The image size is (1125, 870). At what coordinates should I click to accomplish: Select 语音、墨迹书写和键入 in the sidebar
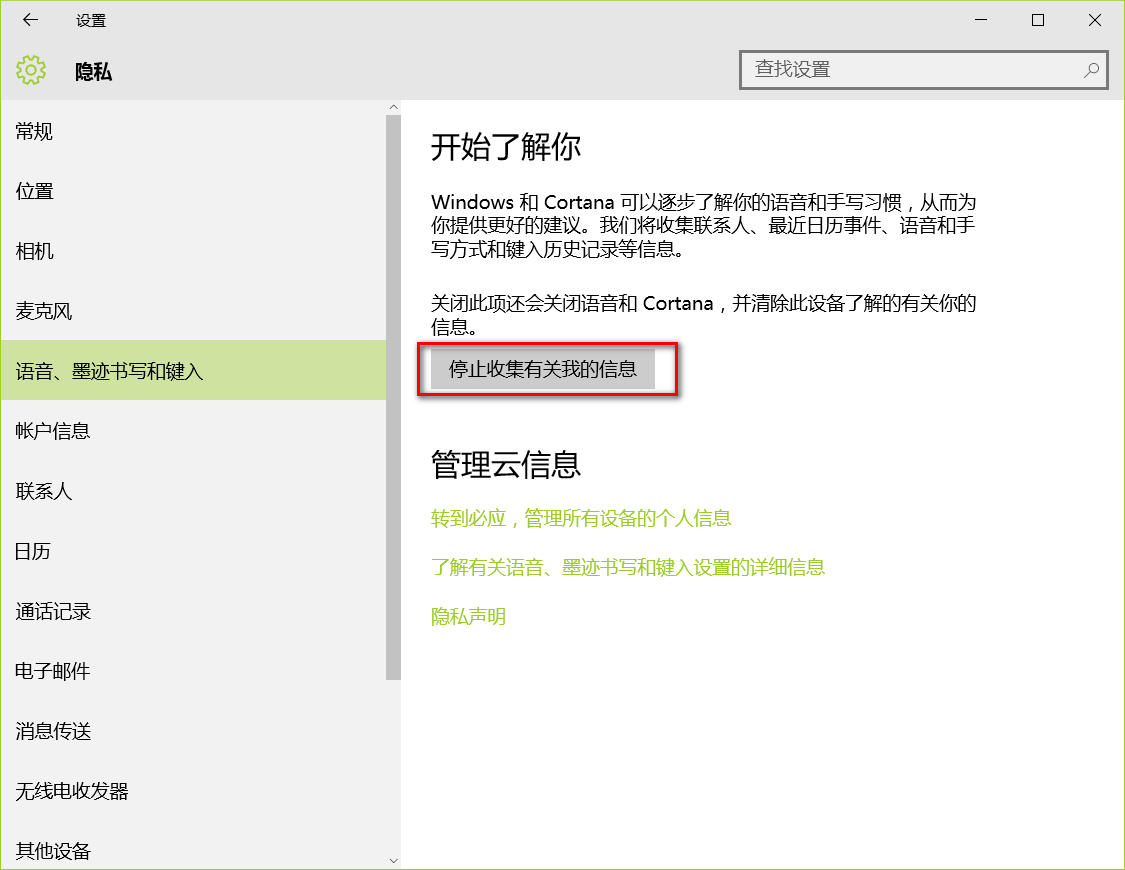click(x=193, y=371)
